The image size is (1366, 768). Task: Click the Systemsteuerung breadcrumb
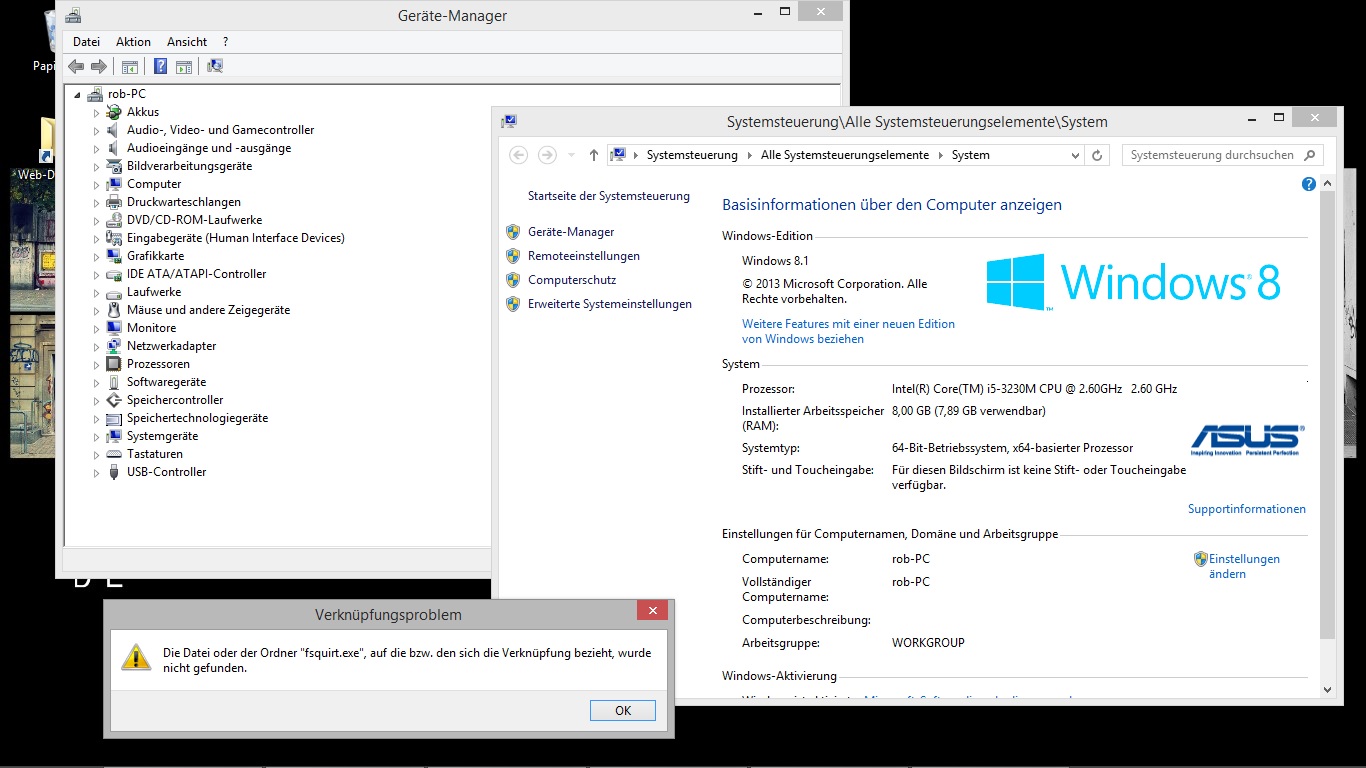[692, 155]
